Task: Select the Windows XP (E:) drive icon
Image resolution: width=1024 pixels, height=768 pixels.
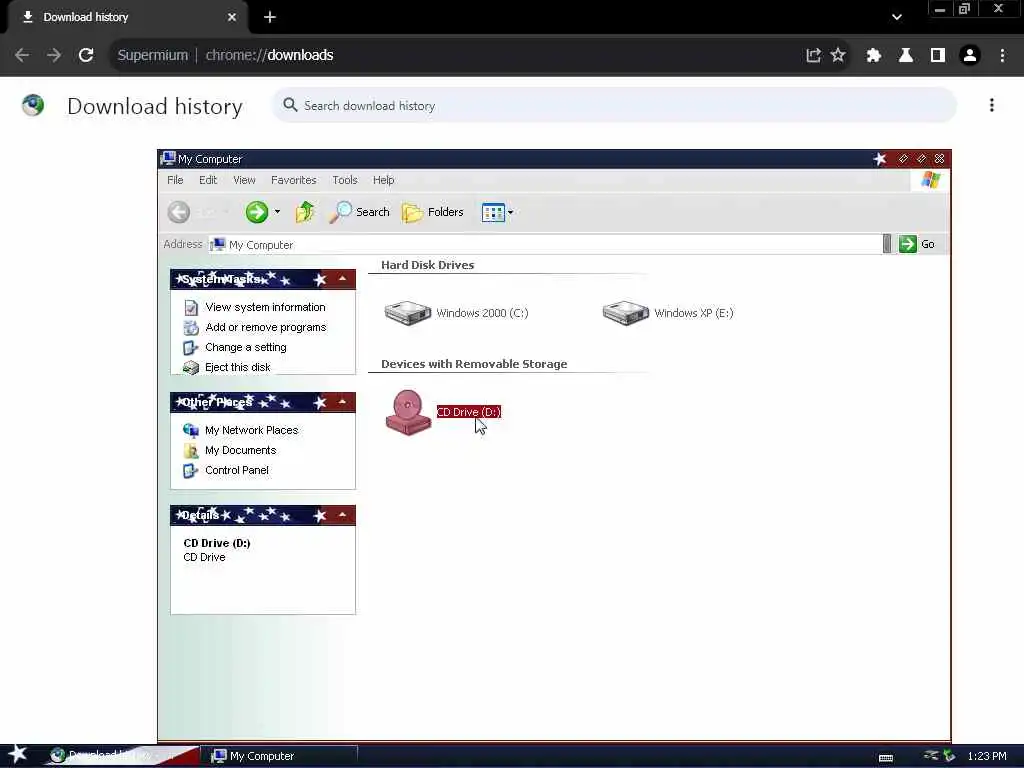Action: [x=626, y=312]
